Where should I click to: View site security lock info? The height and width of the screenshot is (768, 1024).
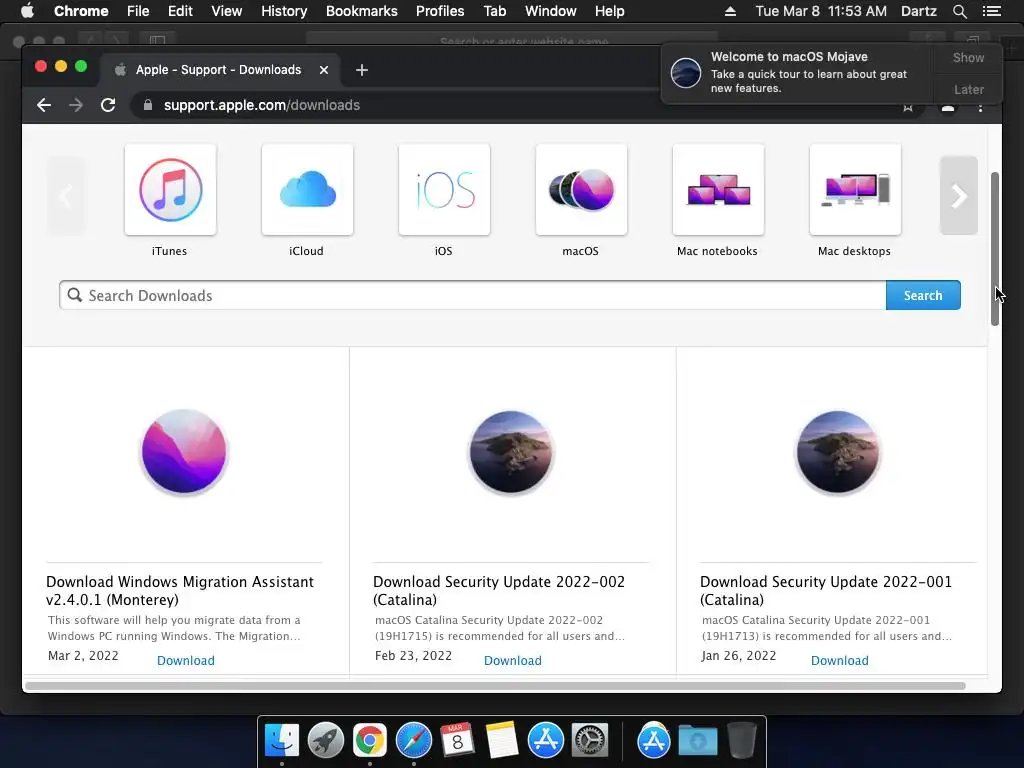tap(148, 105)
